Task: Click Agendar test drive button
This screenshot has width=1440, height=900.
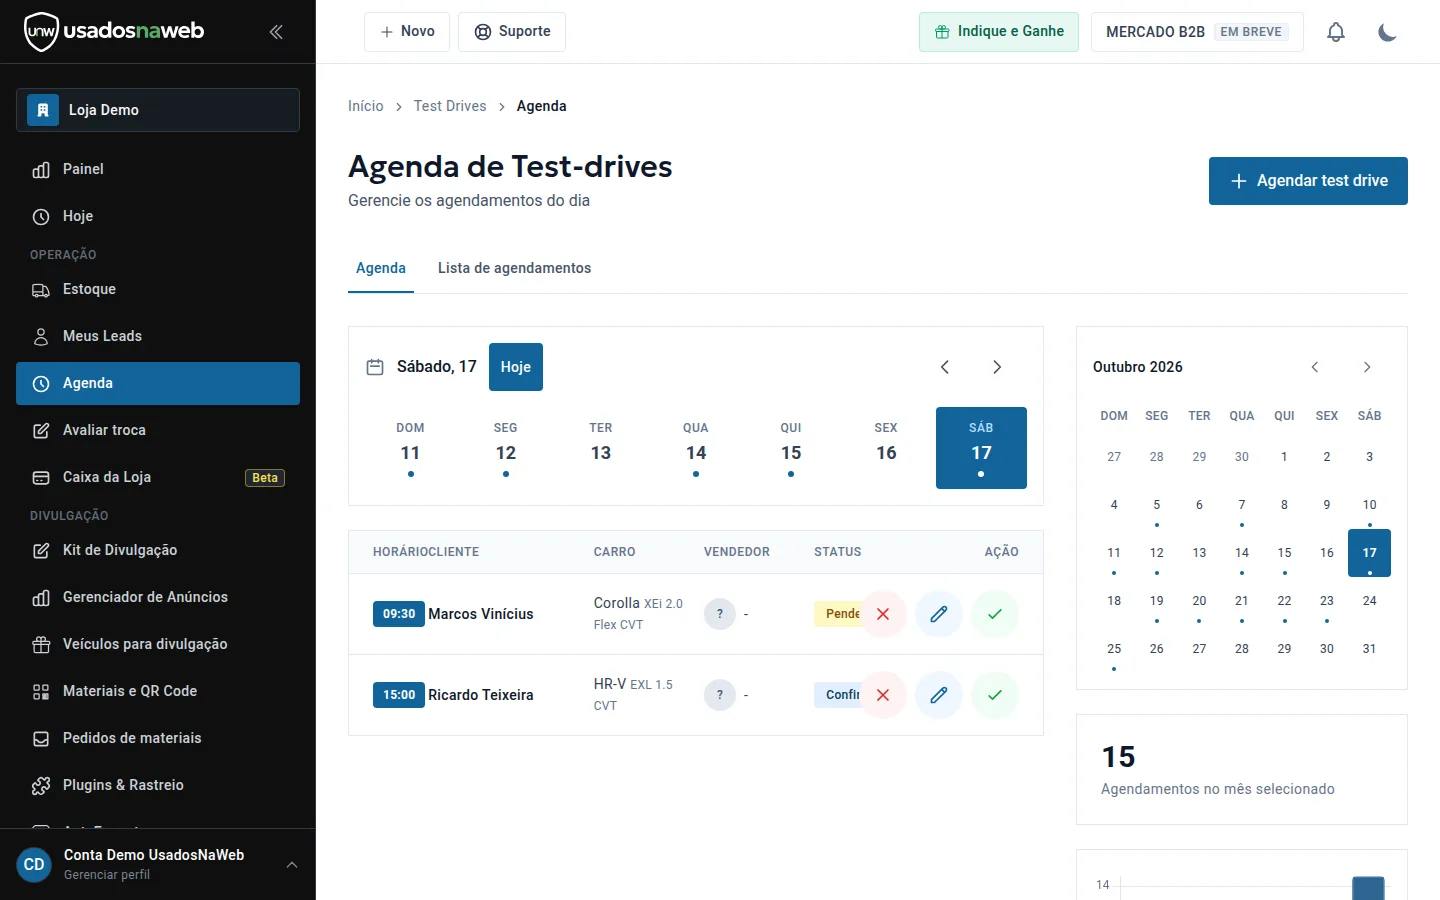Action: coord(1308,181)
